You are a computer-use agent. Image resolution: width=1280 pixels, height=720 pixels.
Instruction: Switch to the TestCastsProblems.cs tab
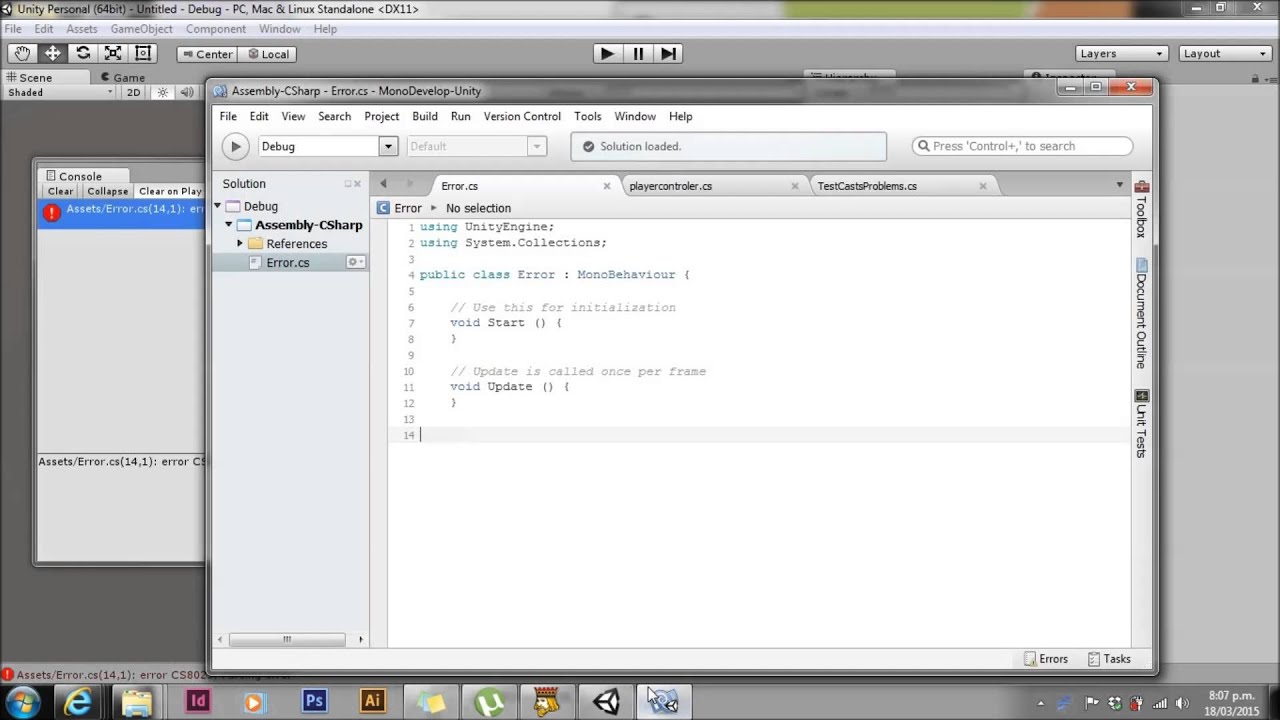(x=867, y=186)
